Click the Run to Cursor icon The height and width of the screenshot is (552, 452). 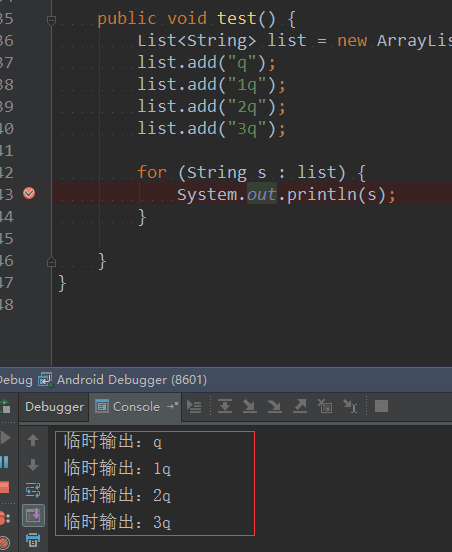click(x=350, y=406)
